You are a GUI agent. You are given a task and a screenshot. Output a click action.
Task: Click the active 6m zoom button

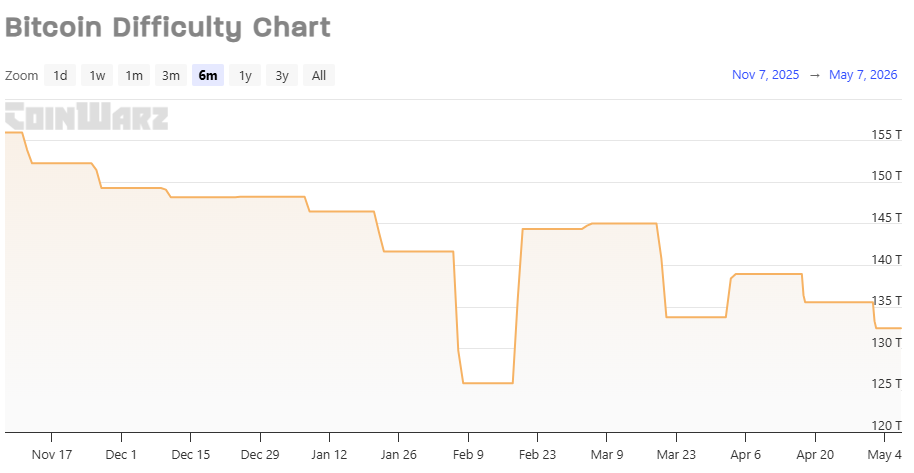click(x=208, y=75)
